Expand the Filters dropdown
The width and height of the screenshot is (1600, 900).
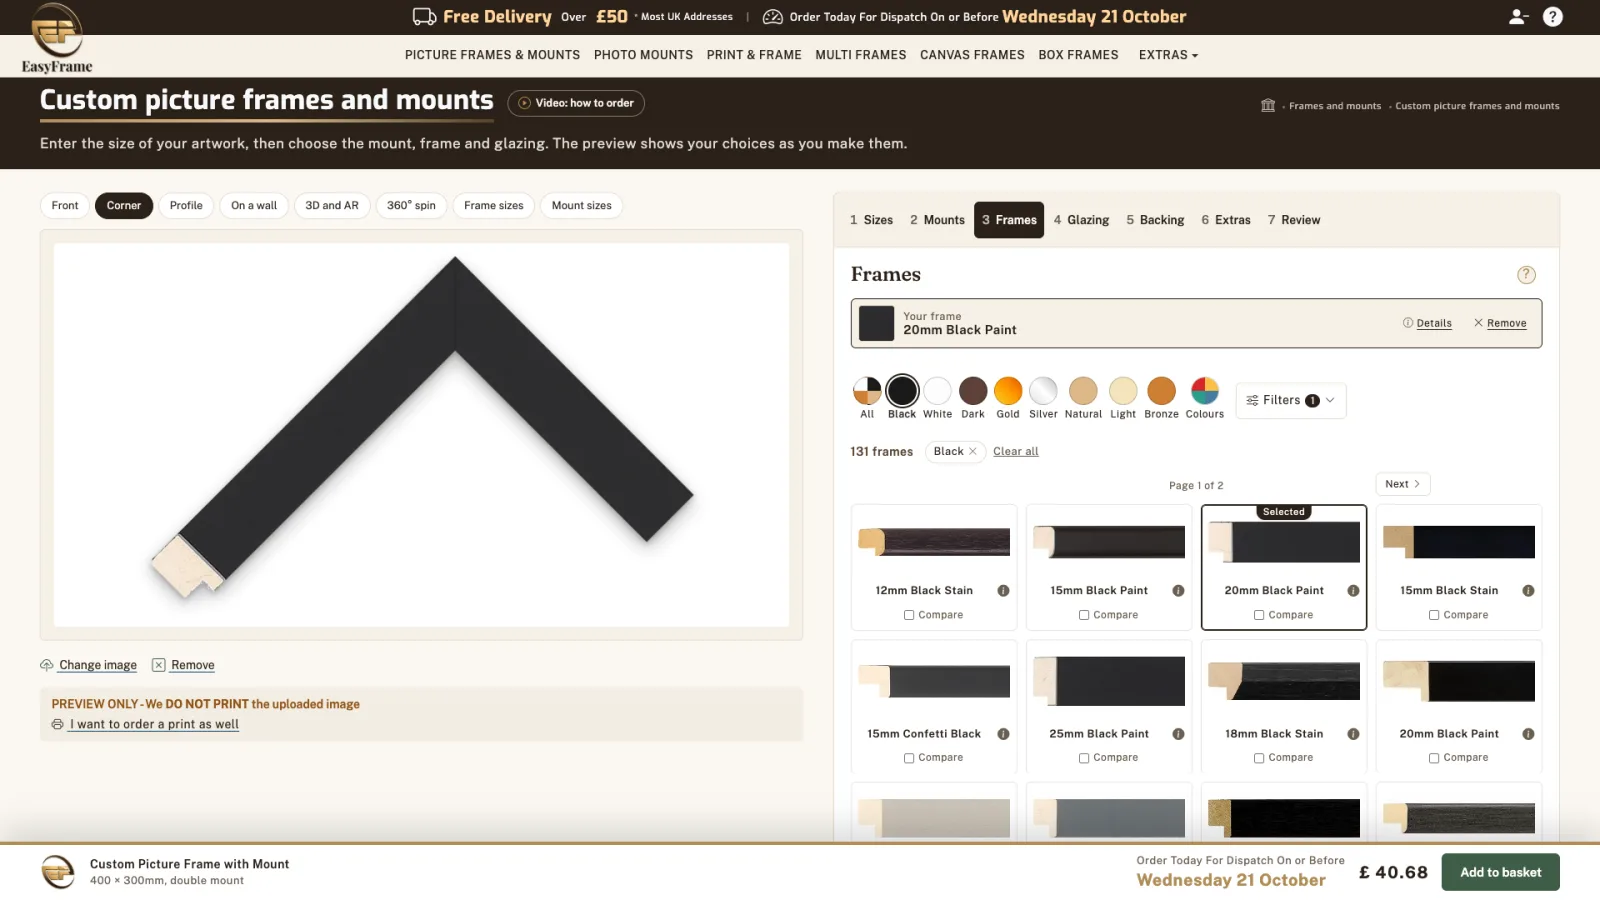(1291, 400)
